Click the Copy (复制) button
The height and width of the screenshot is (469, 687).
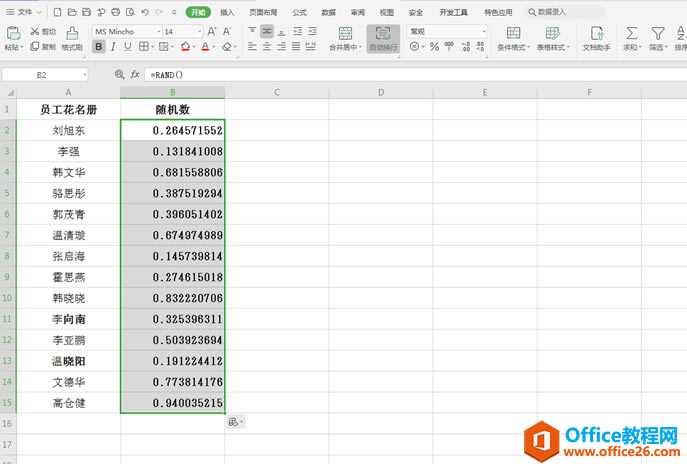coord(43,46)
